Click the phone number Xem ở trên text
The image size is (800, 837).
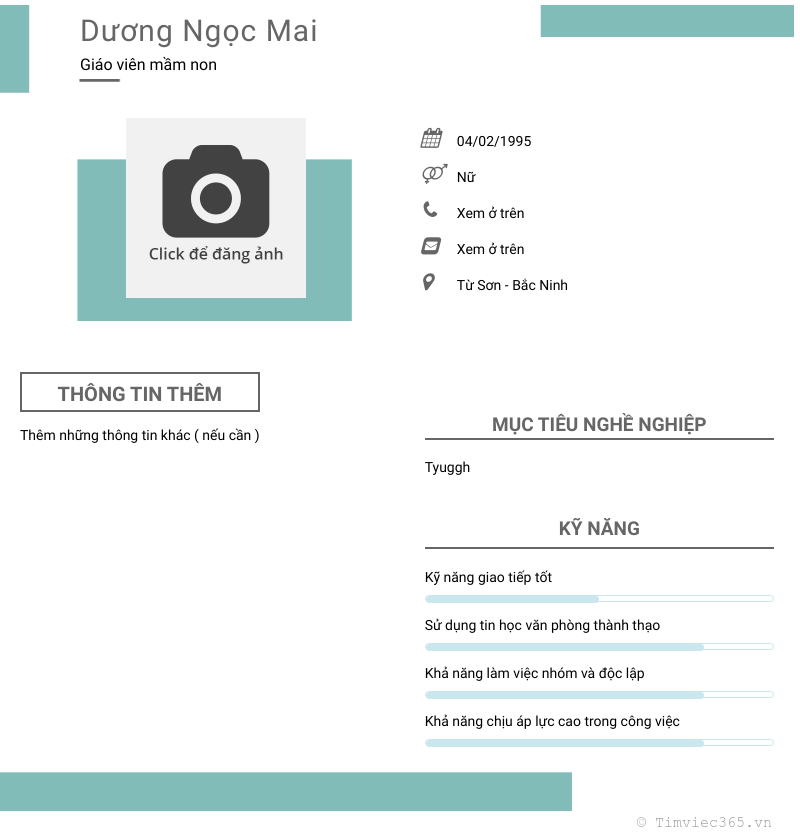coord(490,213)
